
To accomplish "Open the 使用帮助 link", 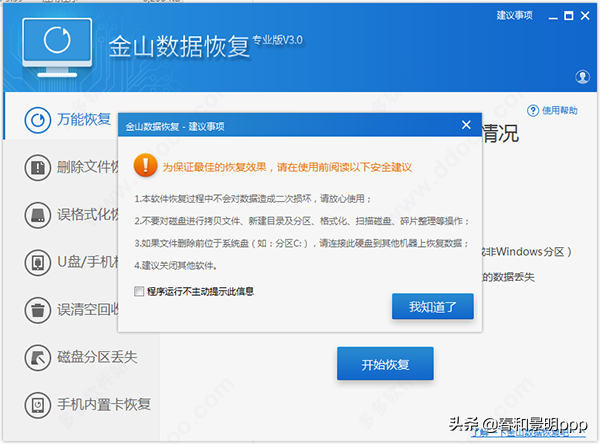I will tap(559, 111).
